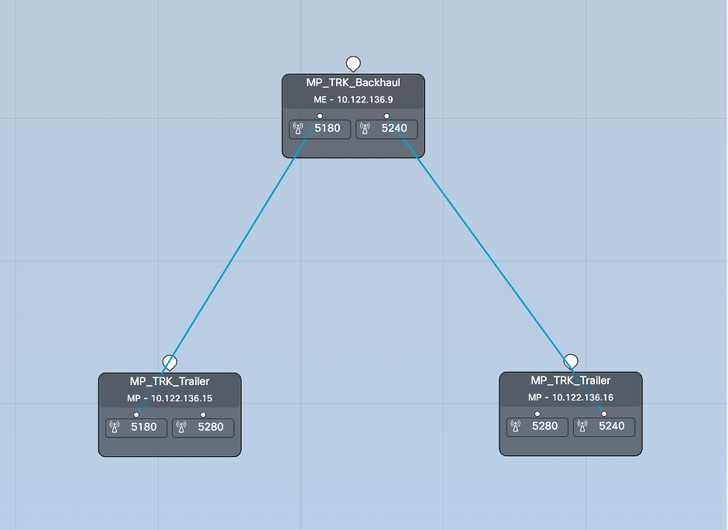Click antenna icon beside 5280 on 10.122.136.15 node

pos(182,427)
